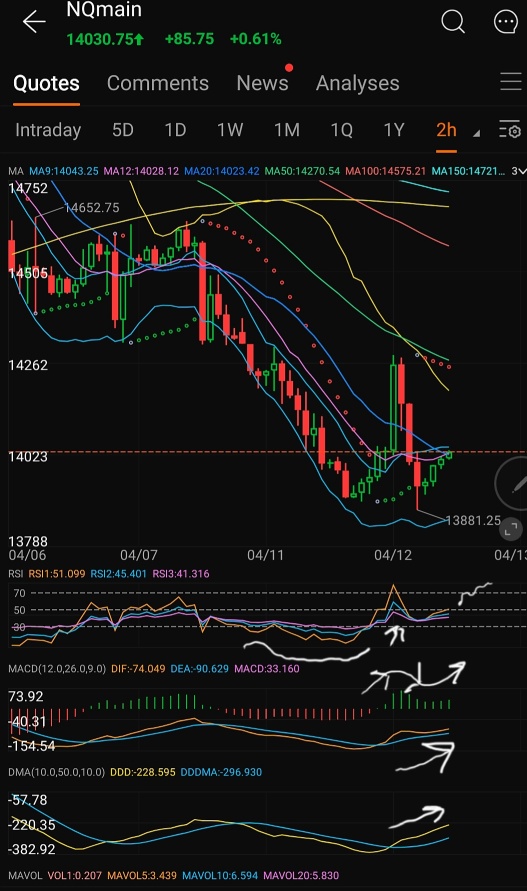
Task: Tap the 13881.25 low price marker
Action: 473,521
